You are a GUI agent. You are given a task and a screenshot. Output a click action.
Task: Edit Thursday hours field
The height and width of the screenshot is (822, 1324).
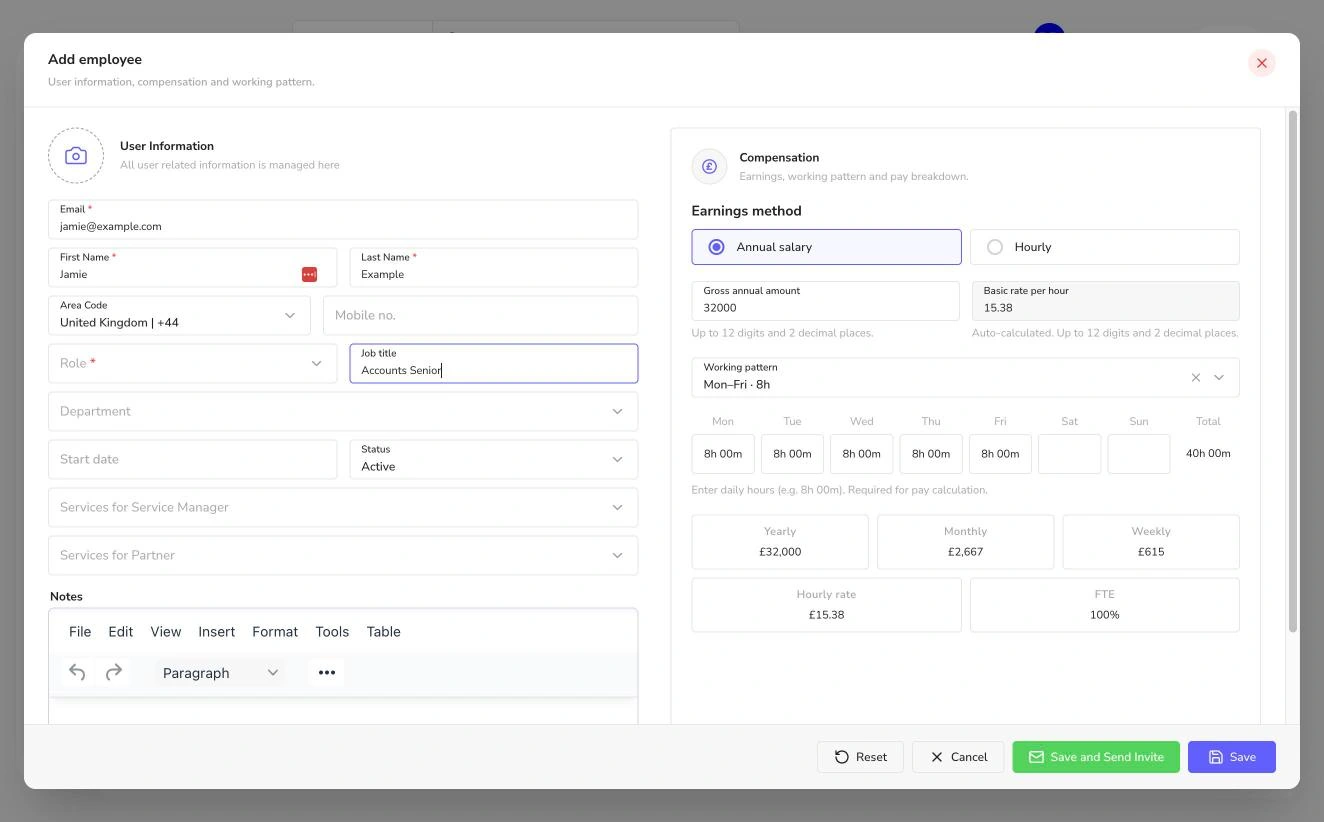coord(931,454)
